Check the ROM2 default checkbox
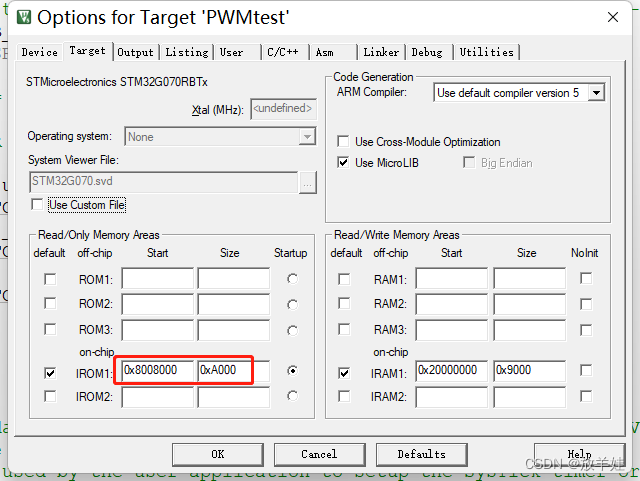Screen dimensions: 640x481 (50, 303)
